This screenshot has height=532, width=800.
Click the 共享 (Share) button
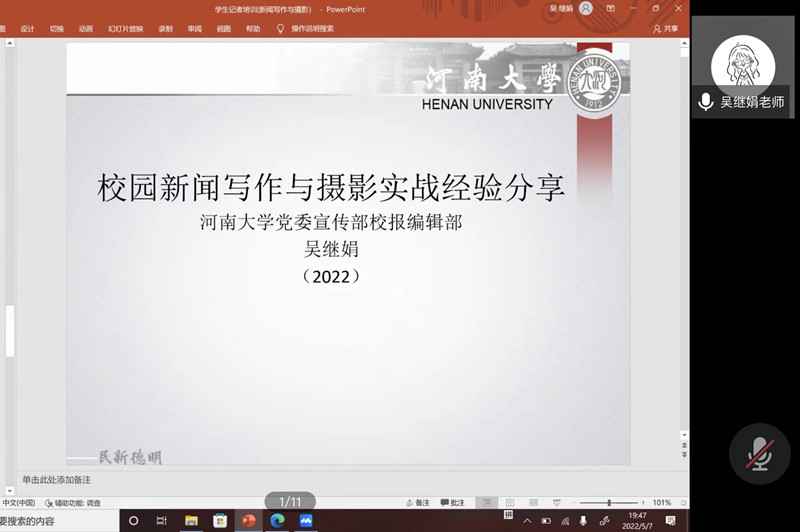665,29
